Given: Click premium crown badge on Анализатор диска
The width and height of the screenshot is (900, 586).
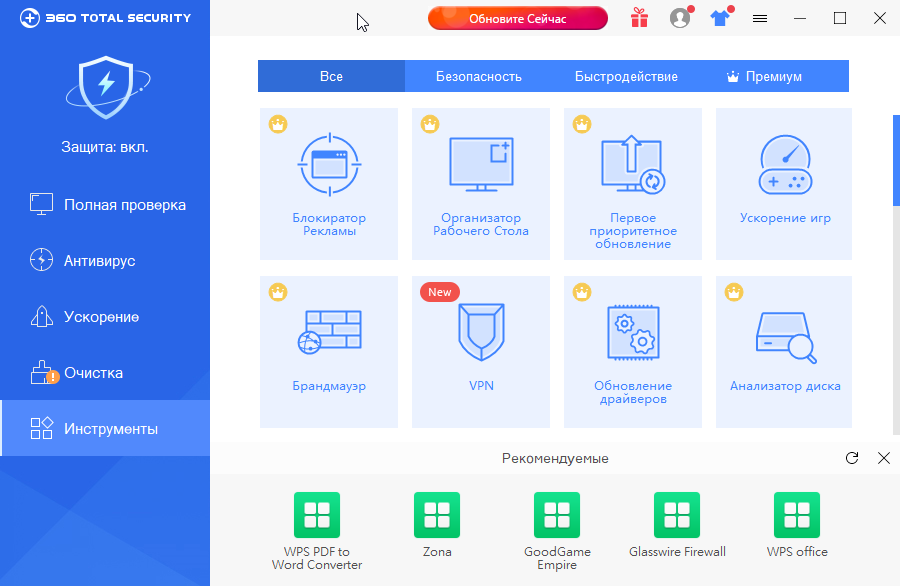Looking at the screenshot, I should coord(734,292).
